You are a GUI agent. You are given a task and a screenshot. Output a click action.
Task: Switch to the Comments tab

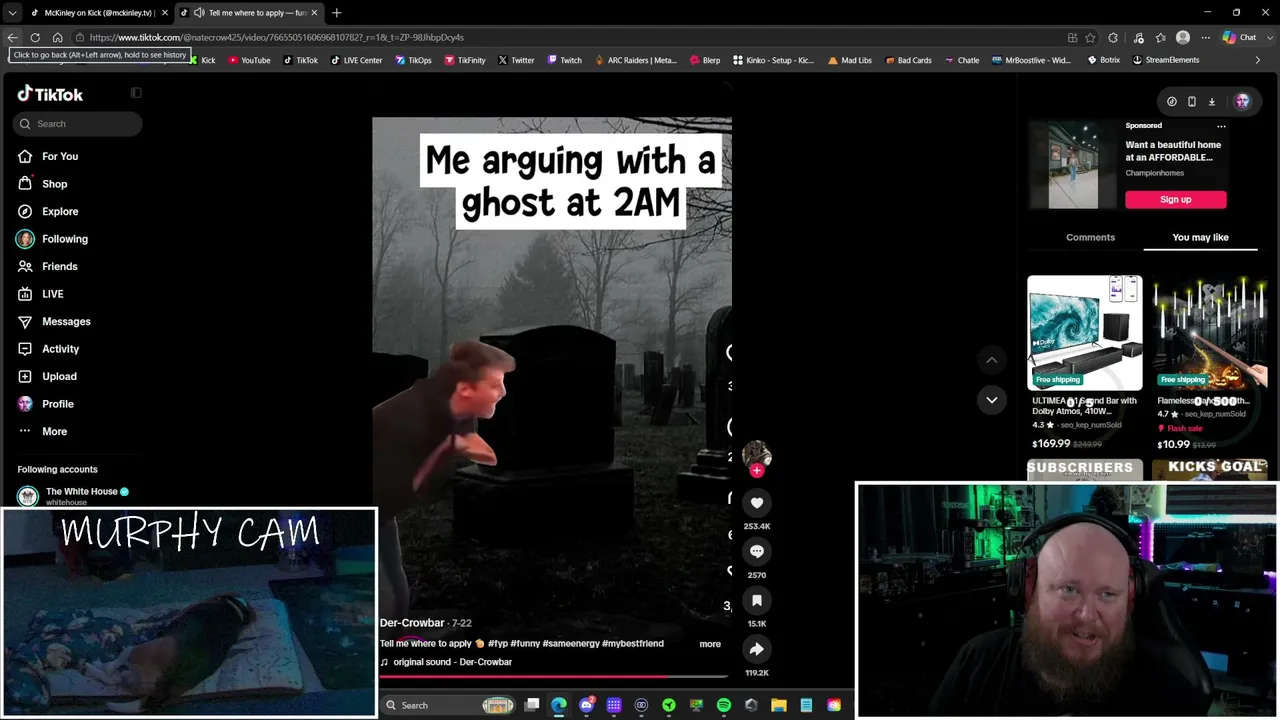click(1090, 237)
